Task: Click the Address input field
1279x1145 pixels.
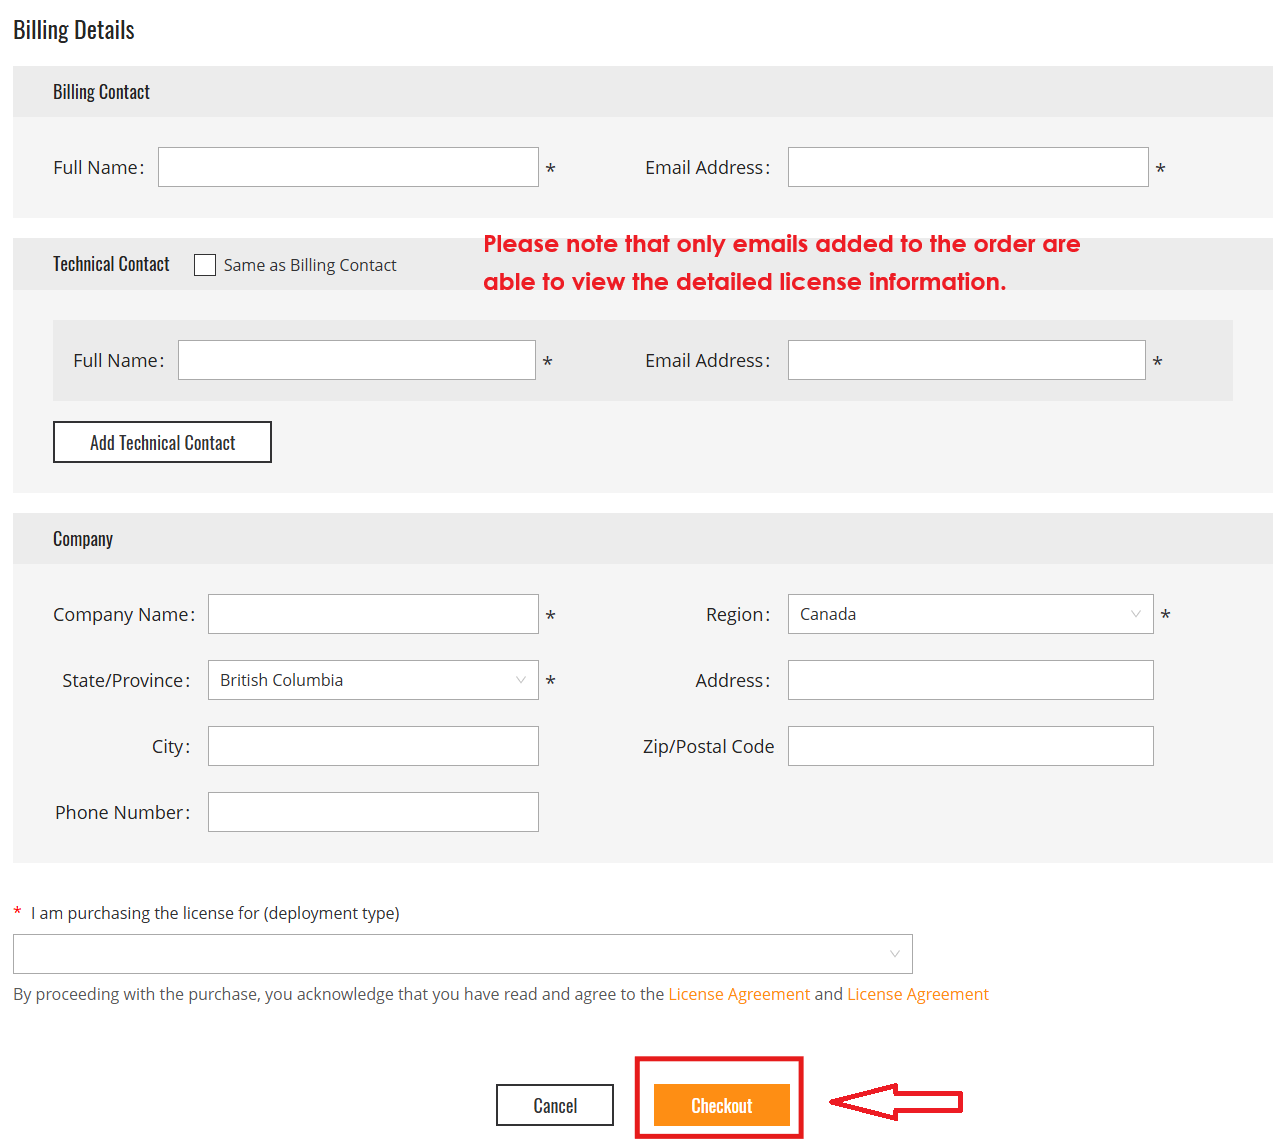Action: pos(969,679)
